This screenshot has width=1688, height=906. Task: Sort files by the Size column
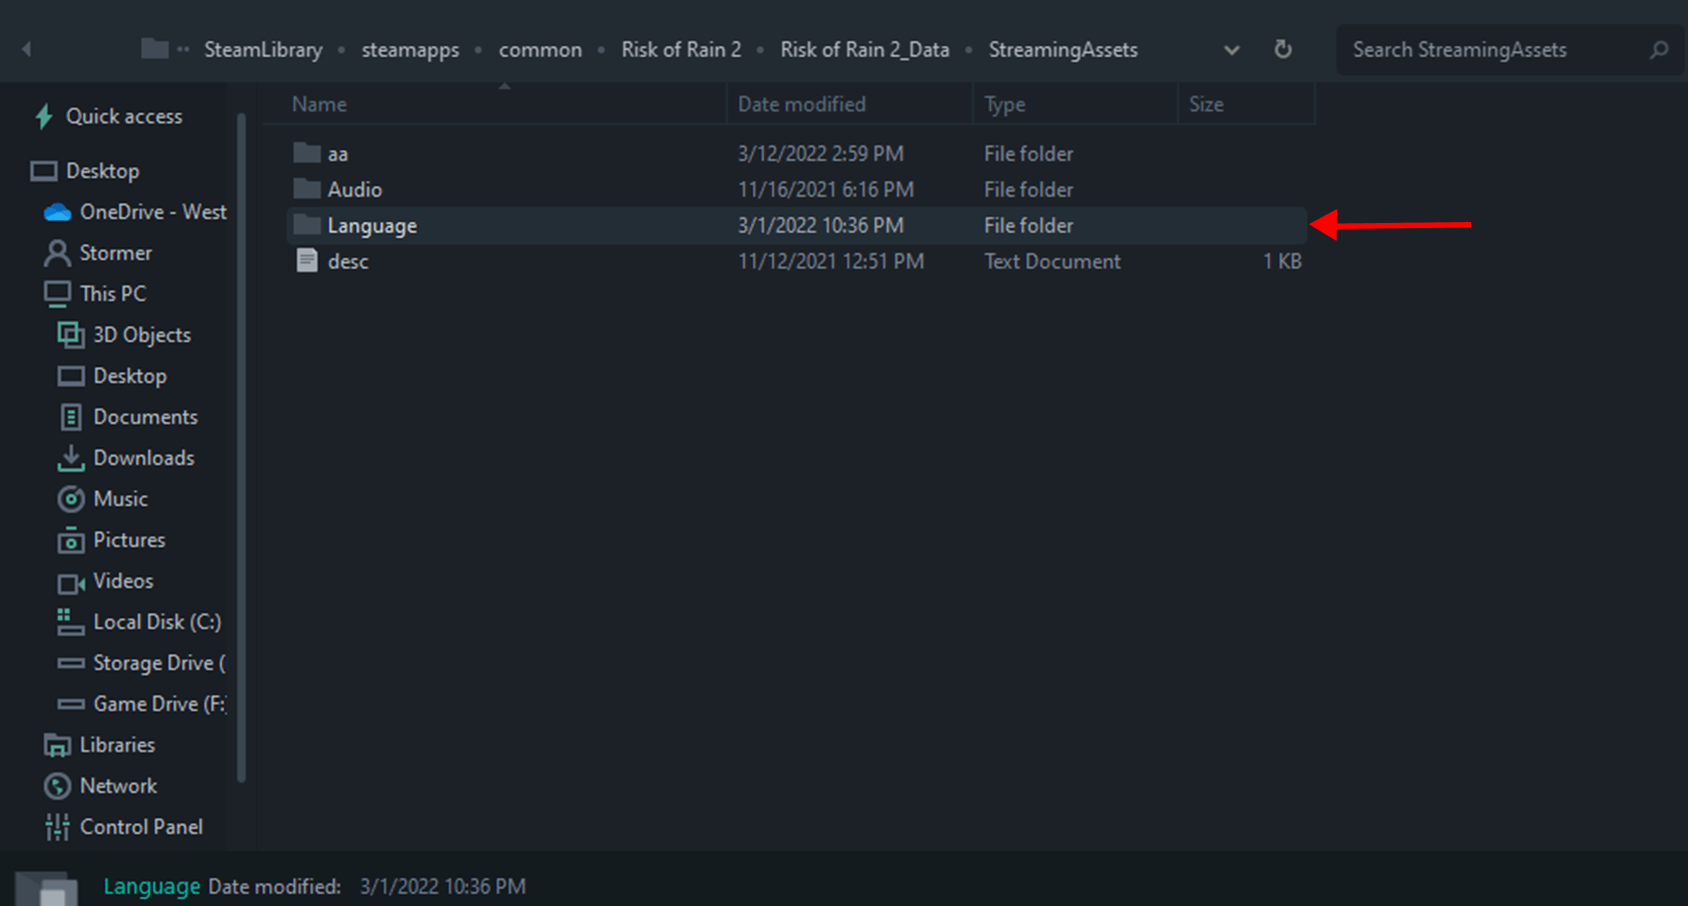click(1246, 104)
